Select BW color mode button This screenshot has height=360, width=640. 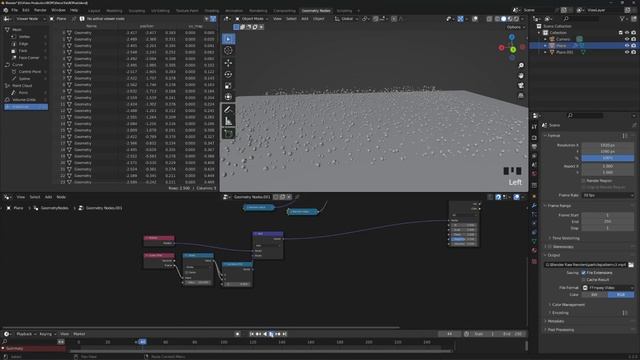click(594, 295)
